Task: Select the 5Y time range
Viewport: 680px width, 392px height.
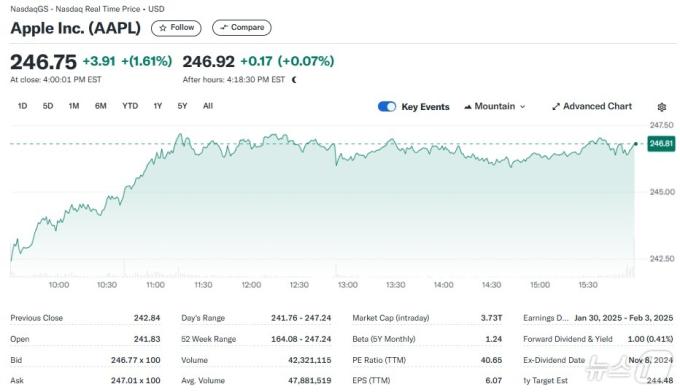Action: pyautogui.click(x=182, y=106)
